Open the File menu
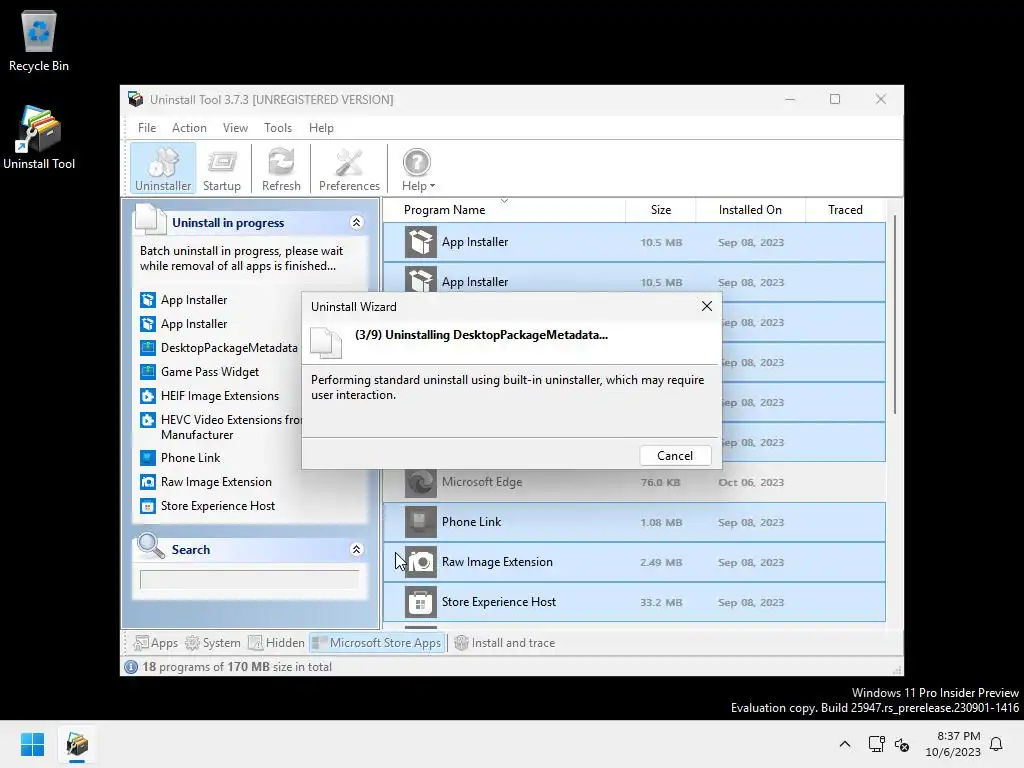1024x768 pixels. [147, 128]
